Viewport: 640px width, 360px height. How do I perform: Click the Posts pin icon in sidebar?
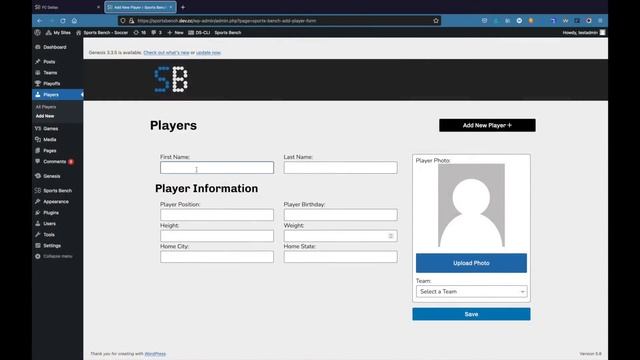click(x=38, y=62)
